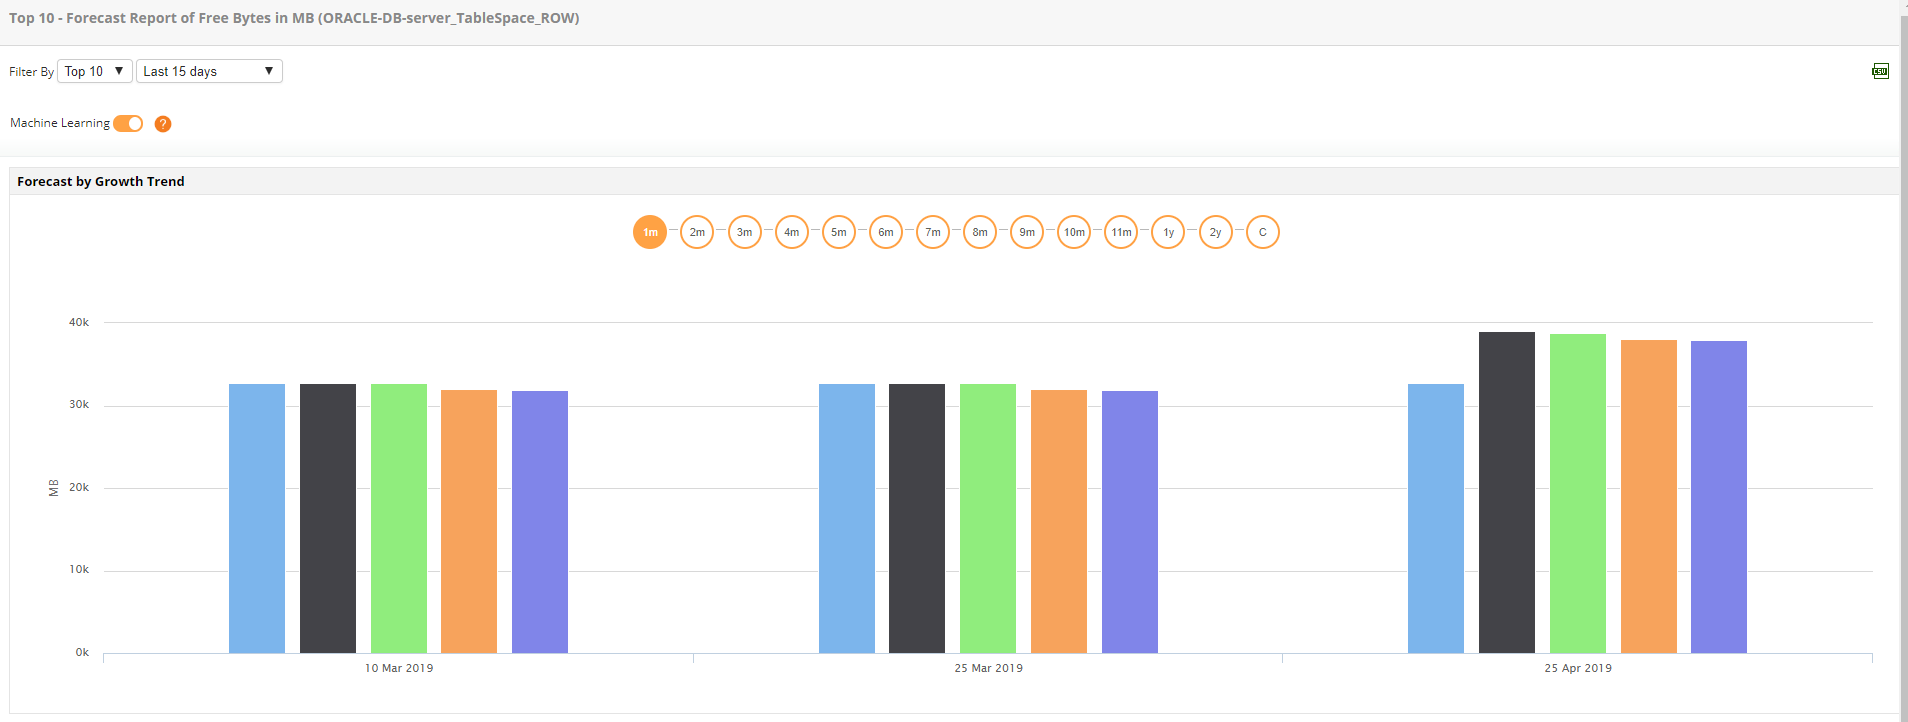The height and width of the screenshot is (722, 1908).
Task: Click the Forecast by Growth Trend heading
Action: (101, 181)
